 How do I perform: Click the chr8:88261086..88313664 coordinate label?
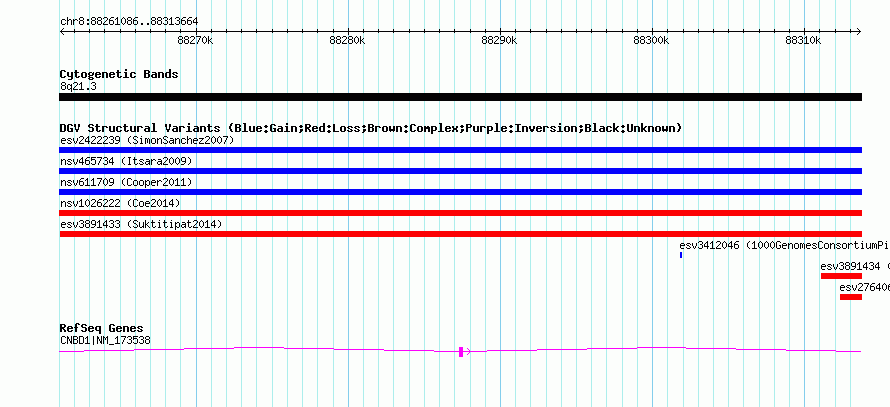(x=129, y=22)
